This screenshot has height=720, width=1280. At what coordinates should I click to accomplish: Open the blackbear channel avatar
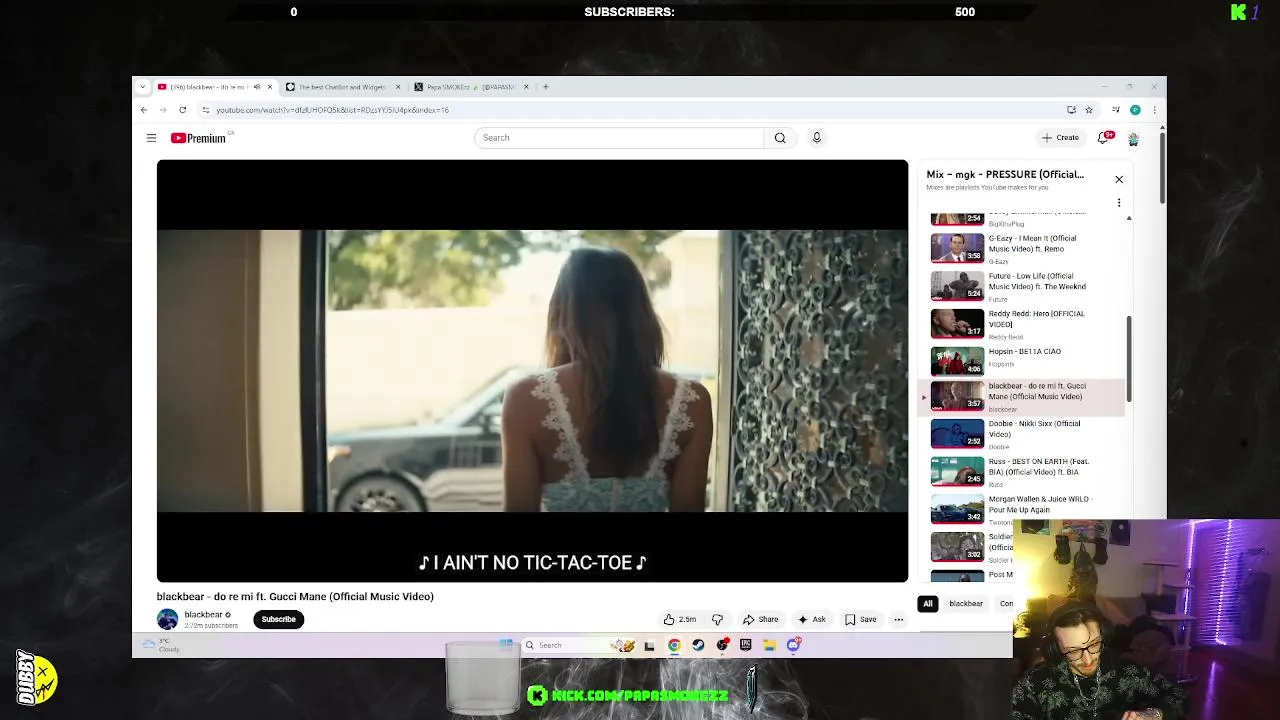[167, 620]
